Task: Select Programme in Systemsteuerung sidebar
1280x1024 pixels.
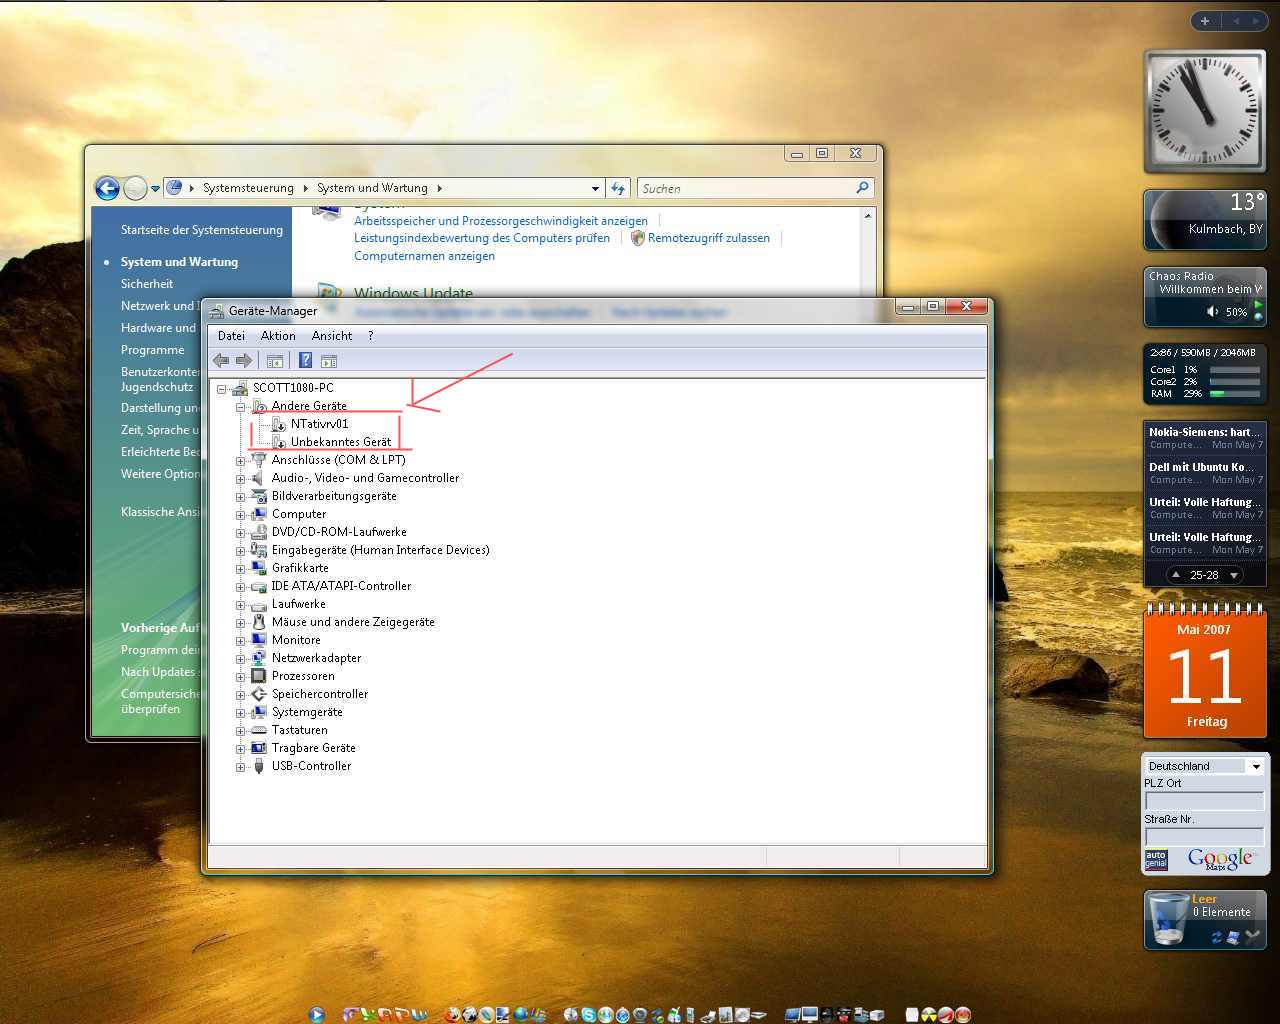Action: [153, 350]
